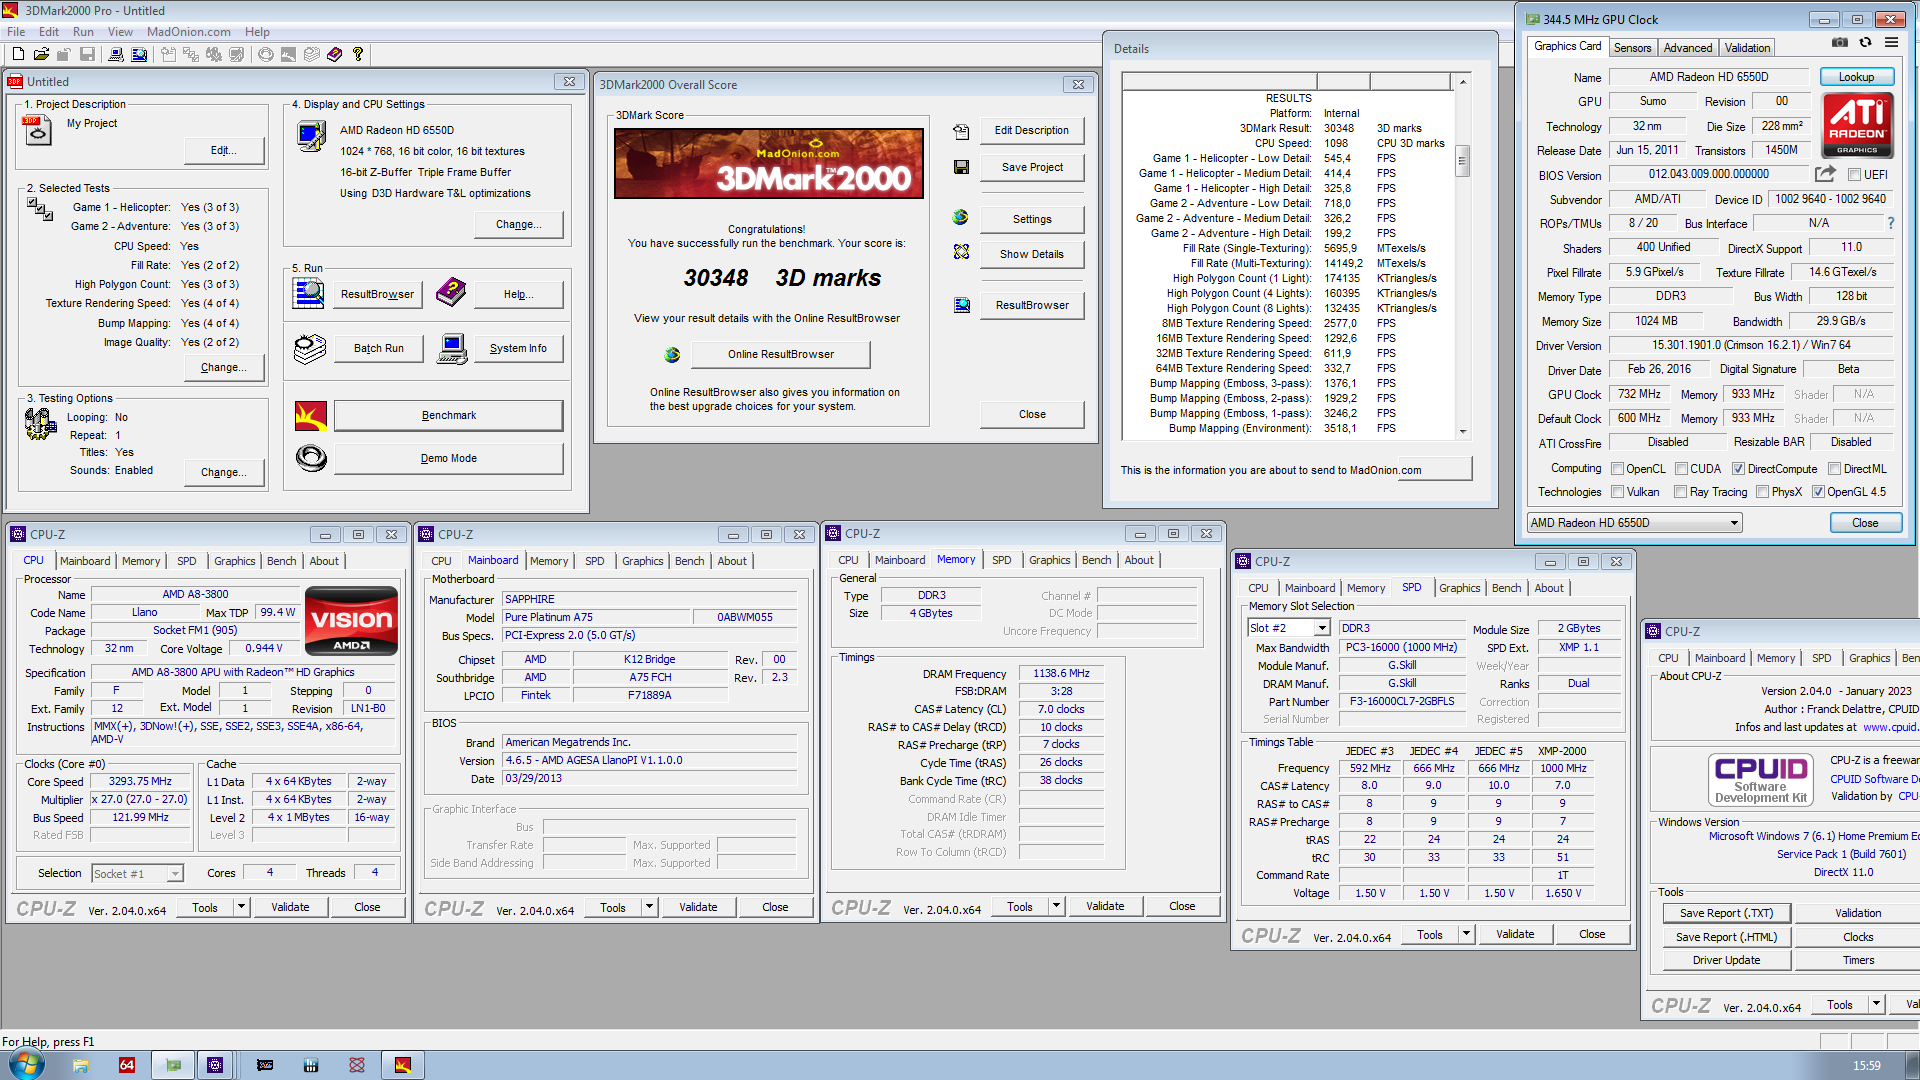Click the Lookup button in GPU-Z
This screenshot has width=1920, height=1080.
1856,77
